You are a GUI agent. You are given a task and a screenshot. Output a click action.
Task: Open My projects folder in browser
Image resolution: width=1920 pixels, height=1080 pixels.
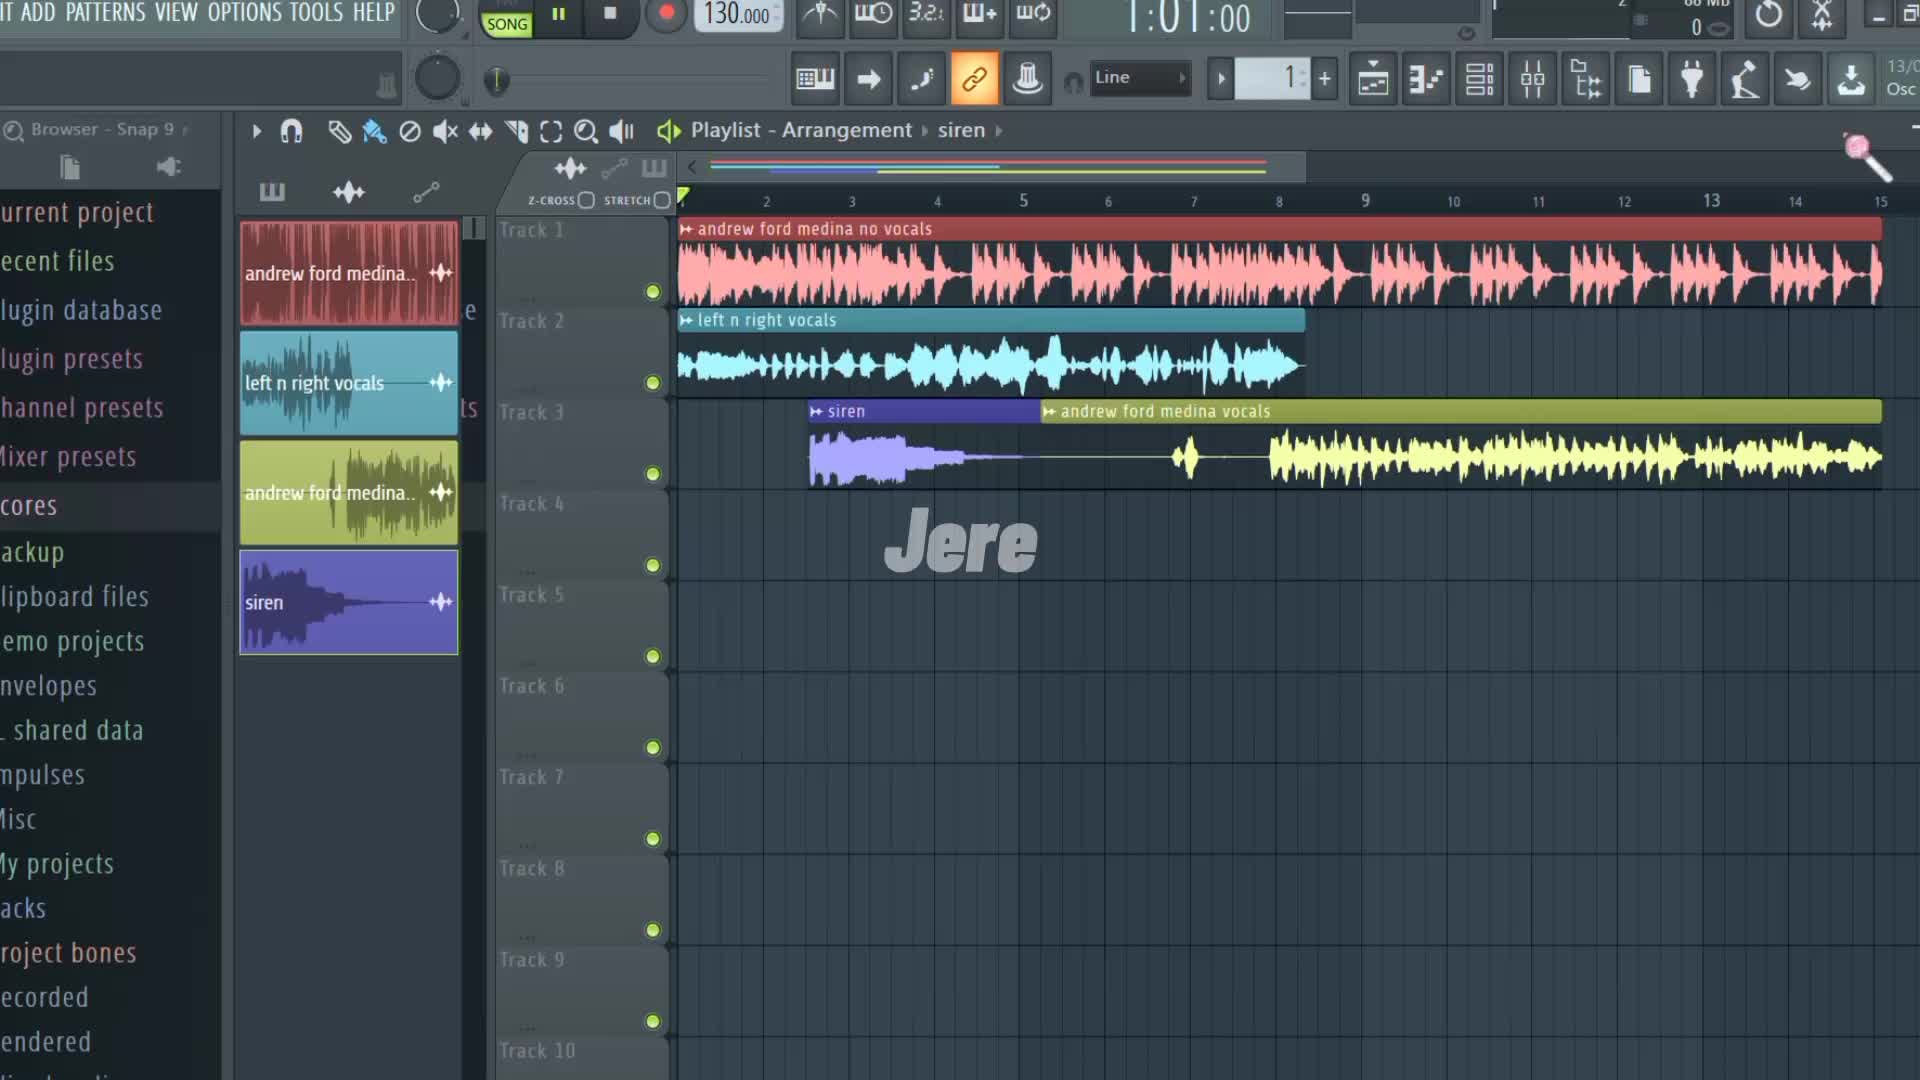click(x=58, y=864)
